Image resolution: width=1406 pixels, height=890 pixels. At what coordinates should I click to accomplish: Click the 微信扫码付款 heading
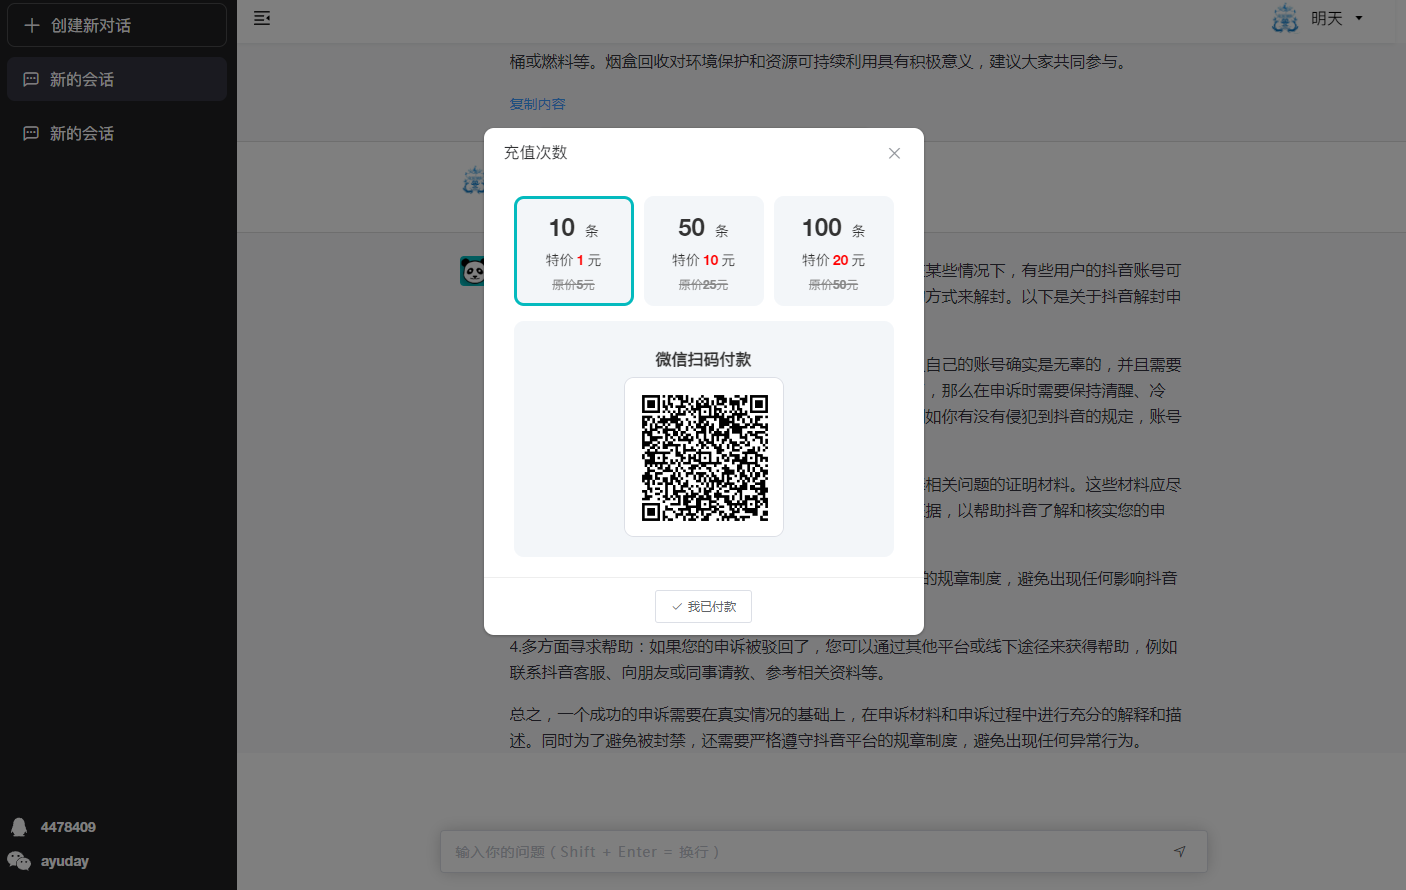tap(704, 359)
